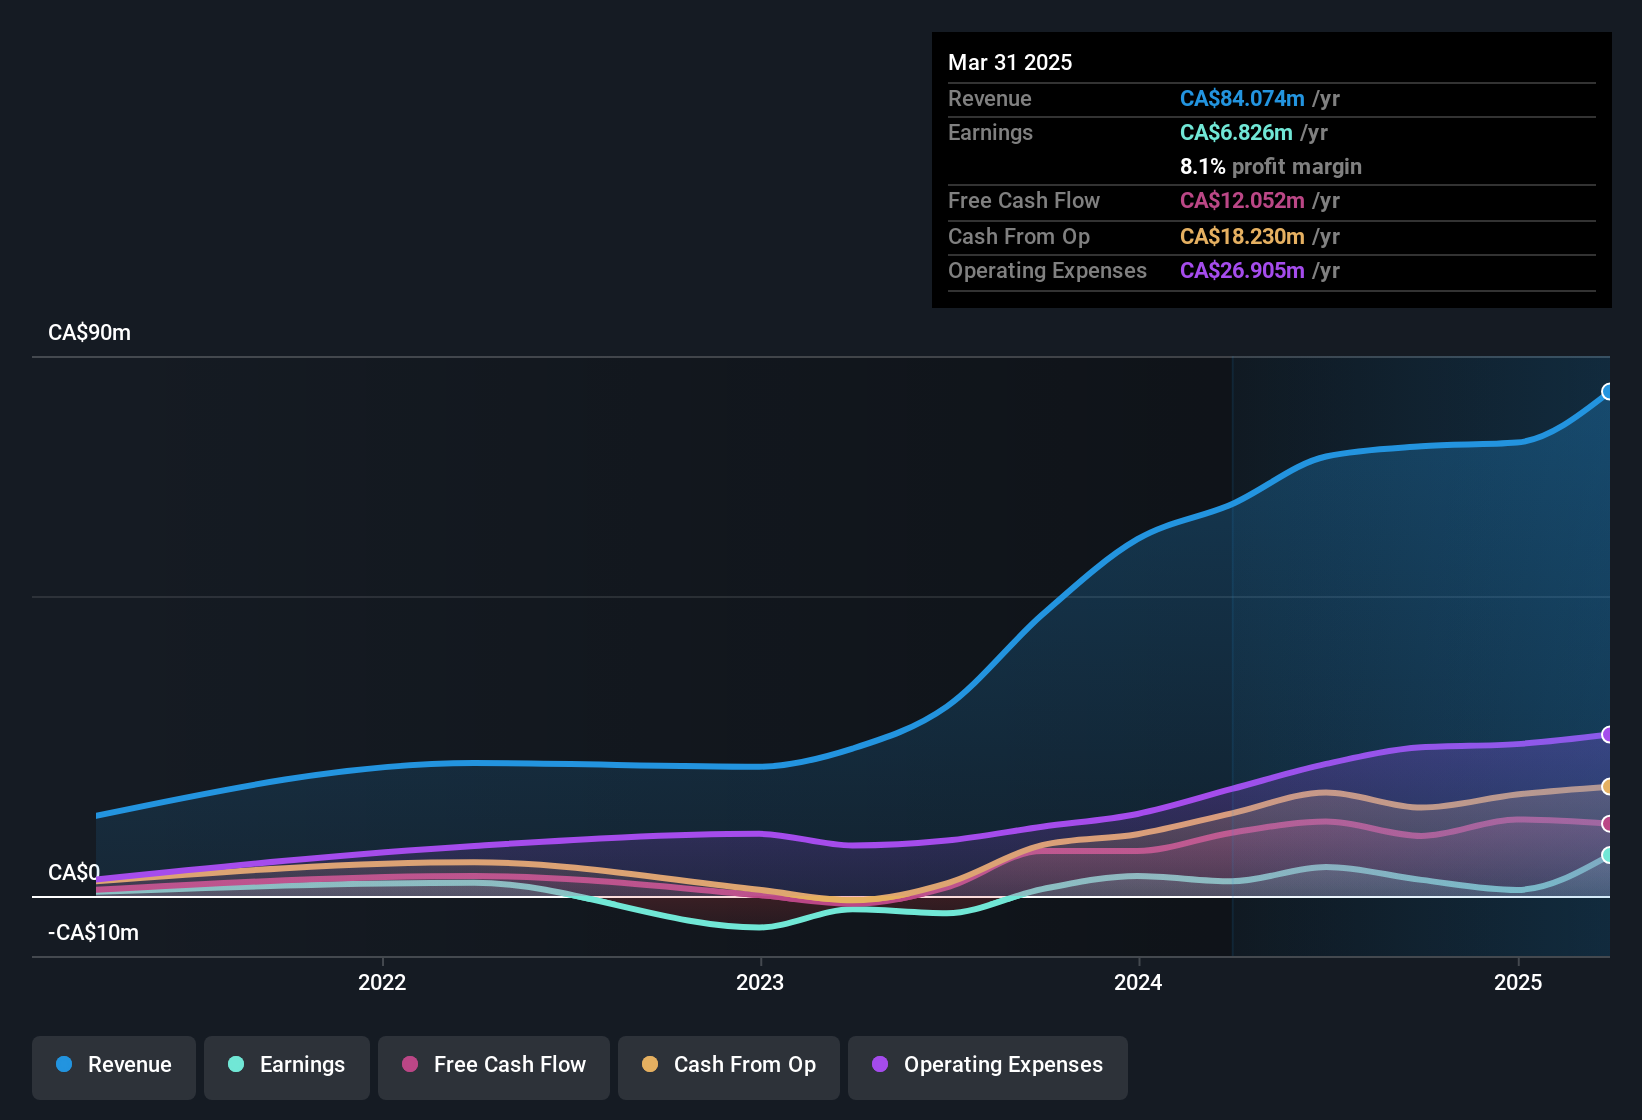Click the Mar 31 2025 tooltip date

click(1010, 62)
